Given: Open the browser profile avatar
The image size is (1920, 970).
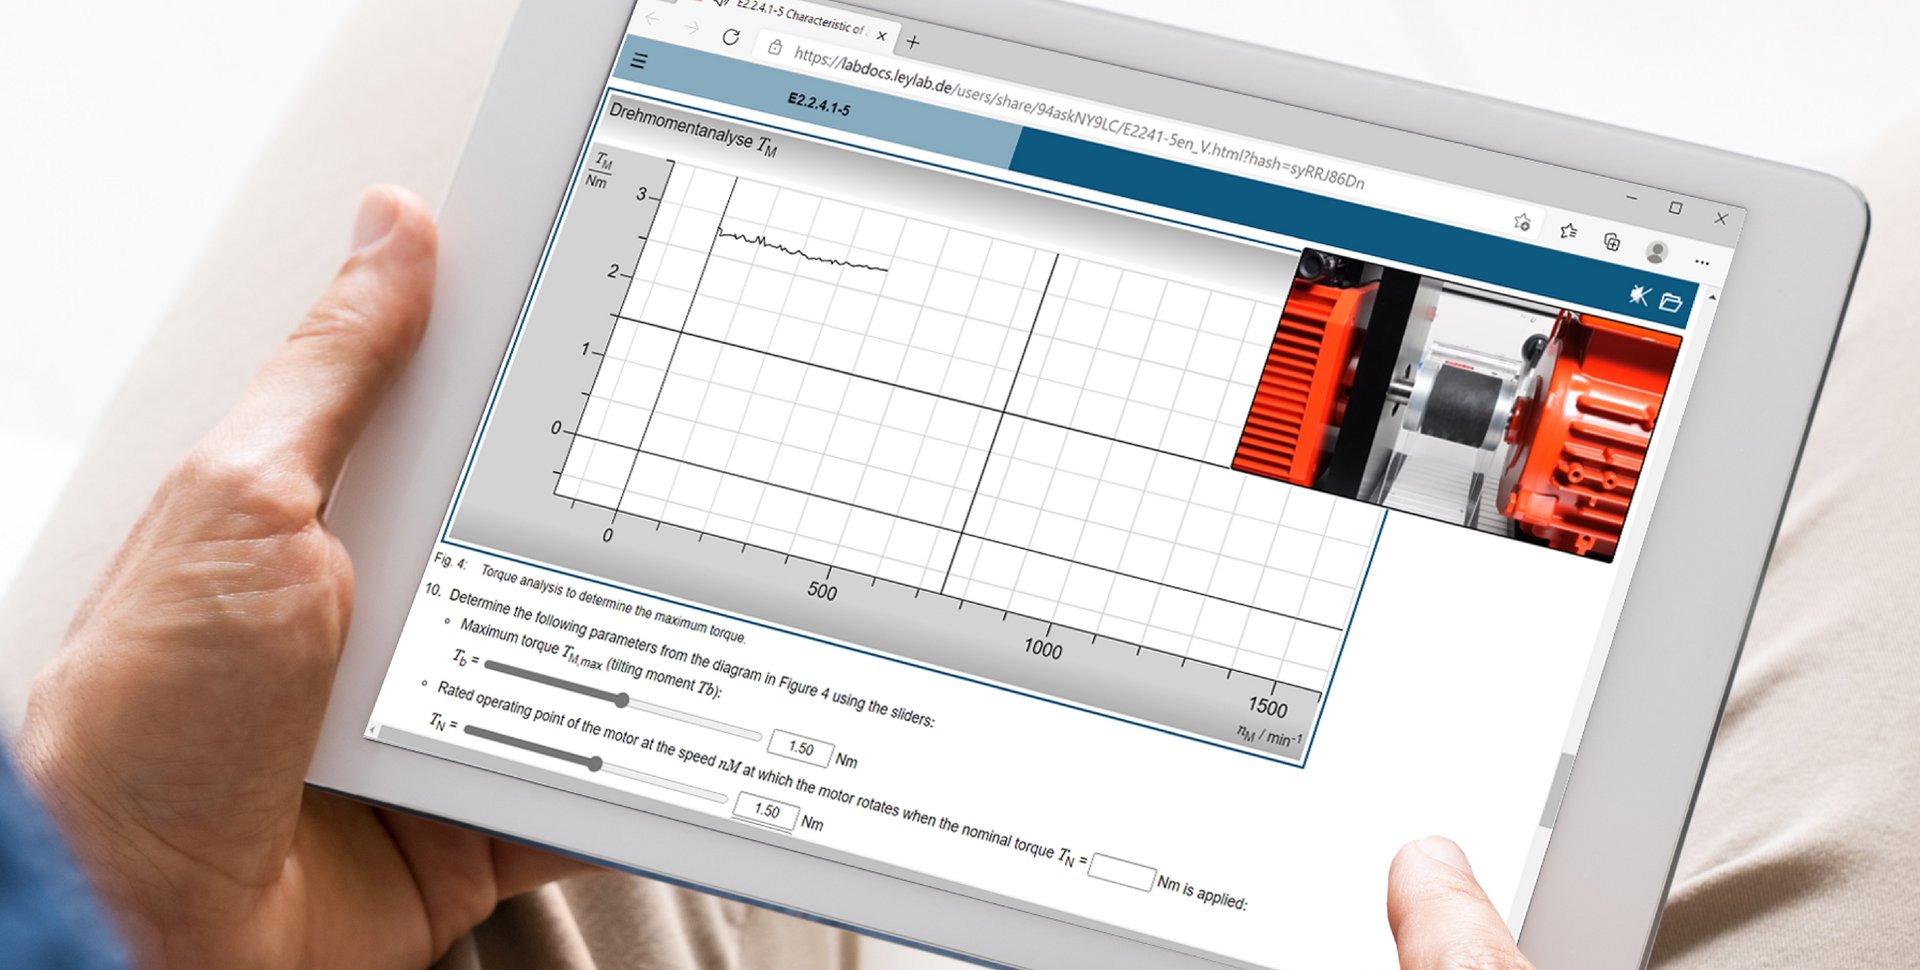Looking at the screenshot, I should (x=1656, y=252).
